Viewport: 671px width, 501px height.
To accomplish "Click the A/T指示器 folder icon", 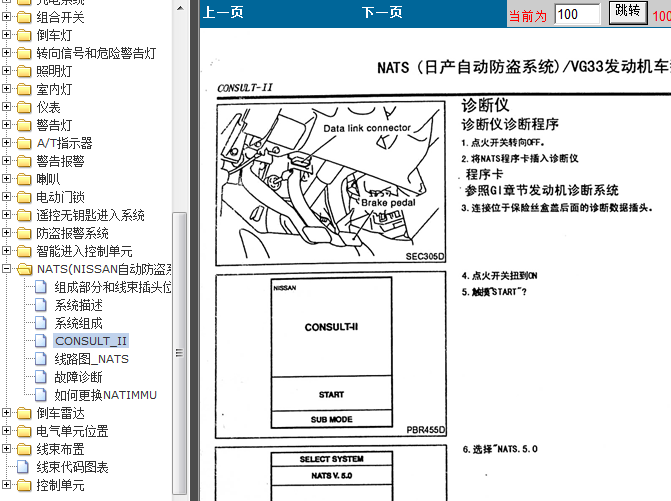I will coord(24,143).
